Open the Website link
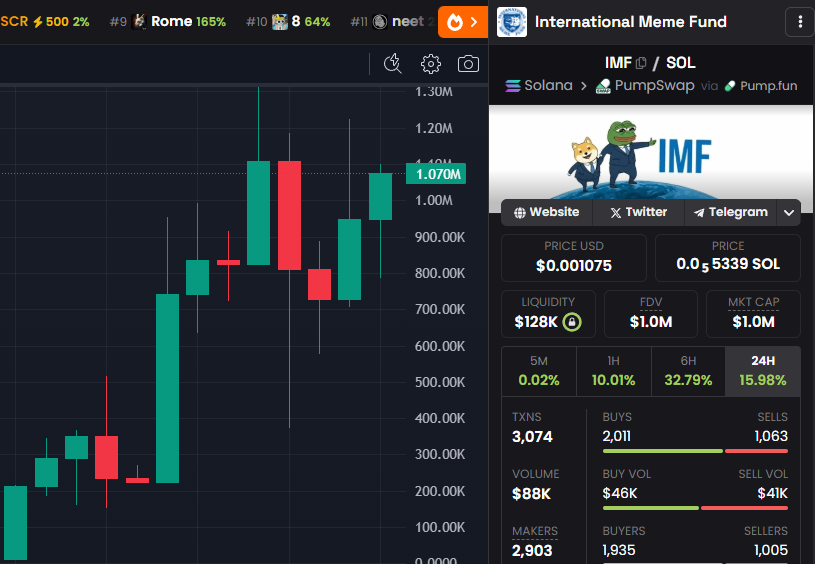This screenshot has height=564, width=815. coord(546,212)
